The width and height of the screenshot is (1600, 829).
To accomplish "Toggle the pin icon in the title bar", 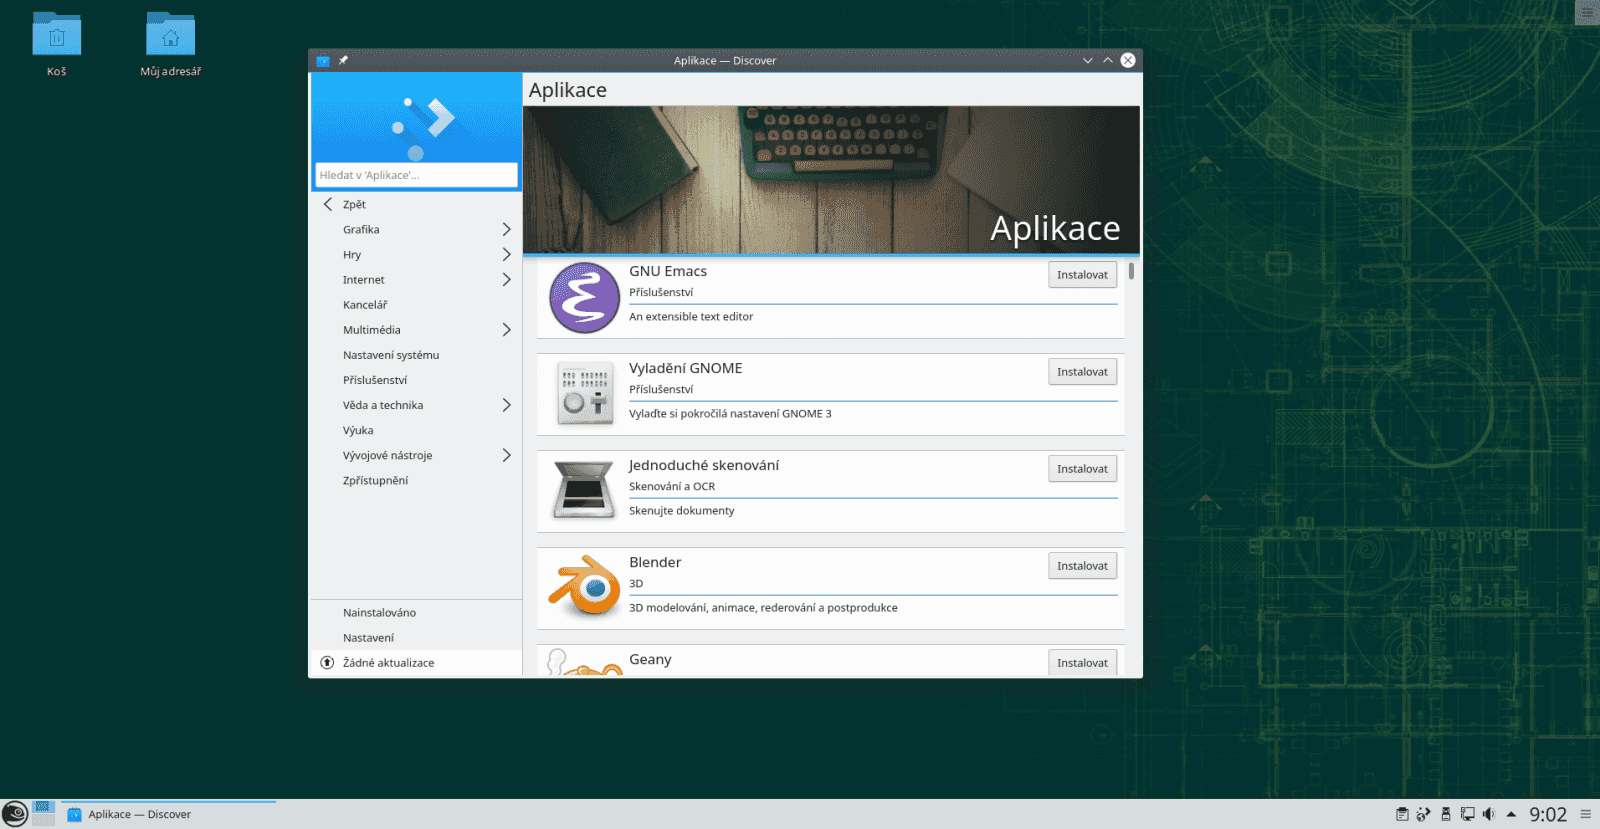I will tap(343, 61).
